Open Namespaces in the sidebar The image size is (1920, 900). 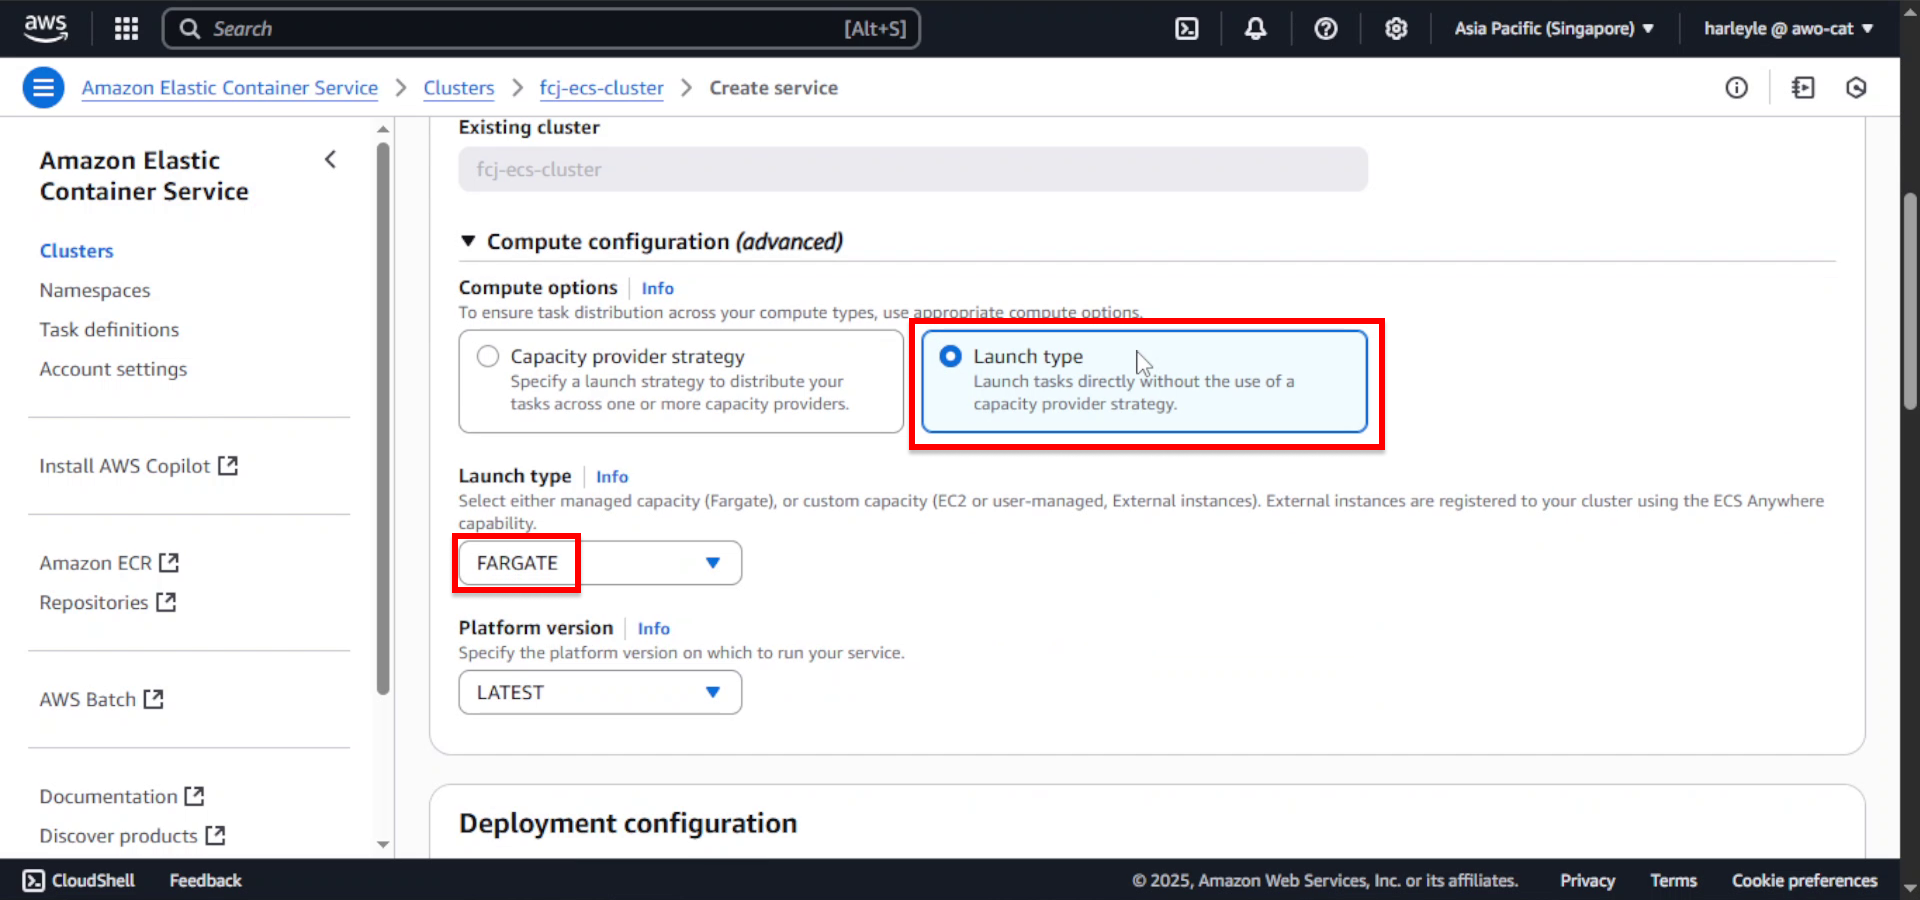pyautogui.click(x=95, y=290)
